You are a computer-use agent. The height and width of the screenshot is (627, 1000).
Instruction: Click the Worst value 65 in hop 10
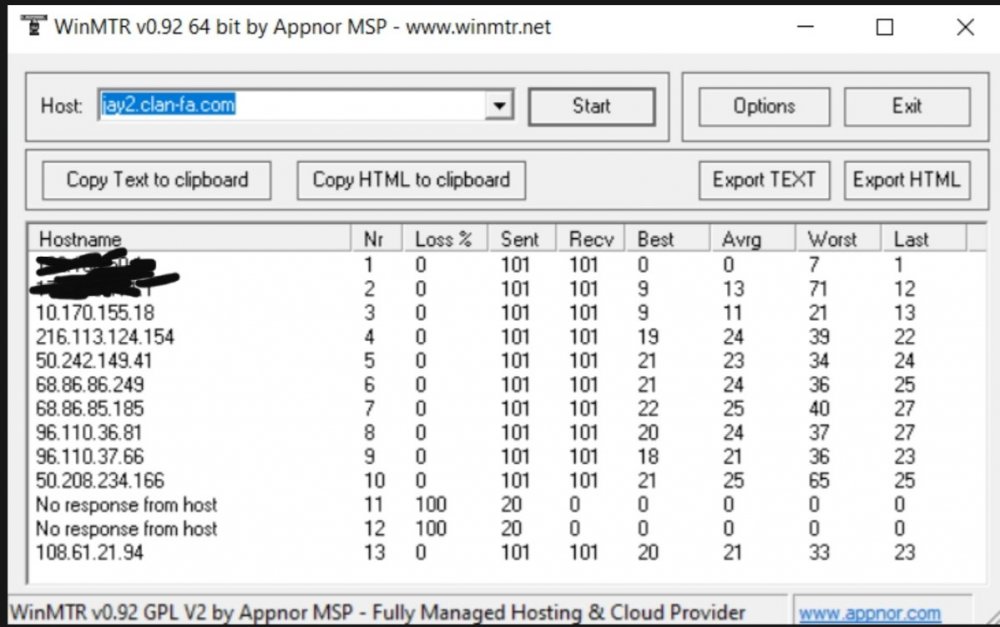pos(819,480)
